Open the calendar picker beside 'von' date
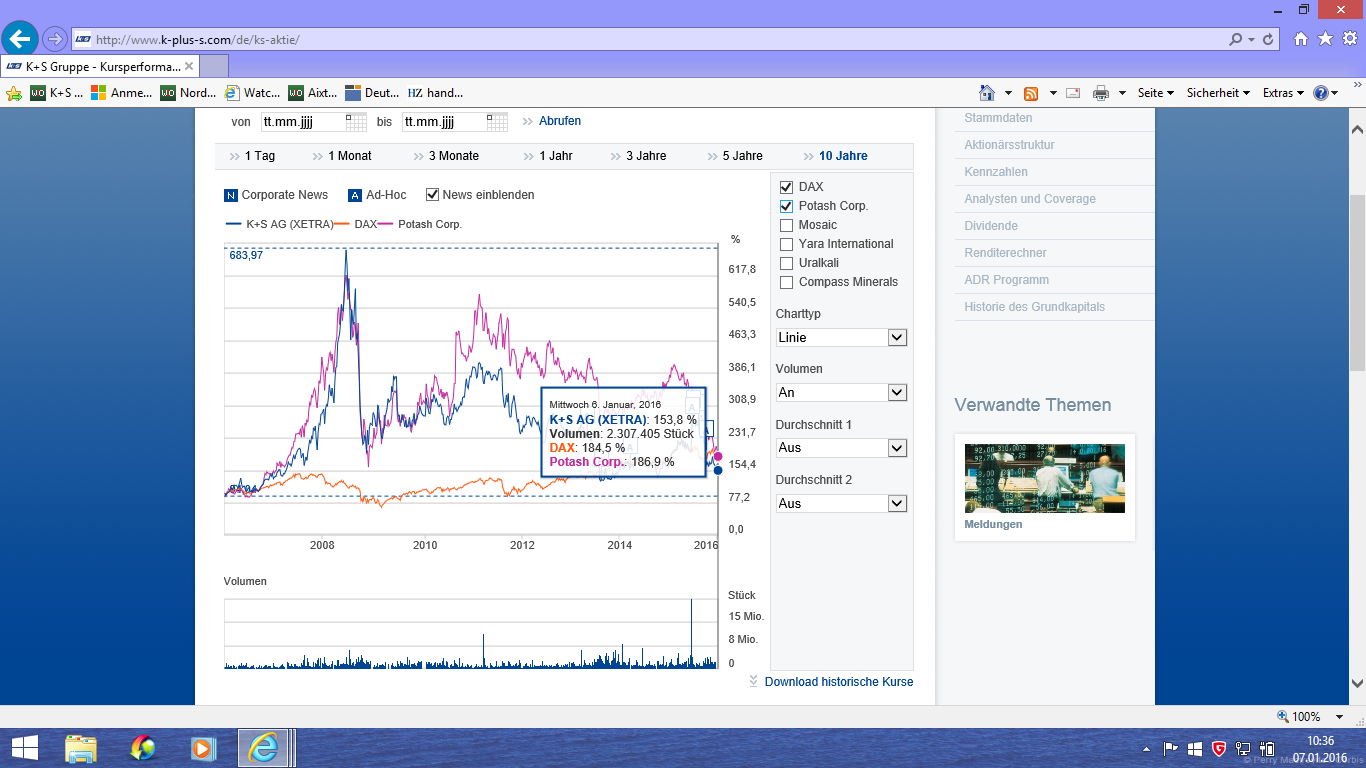Screen dimensions: 1366x768 tap(356, 122)
